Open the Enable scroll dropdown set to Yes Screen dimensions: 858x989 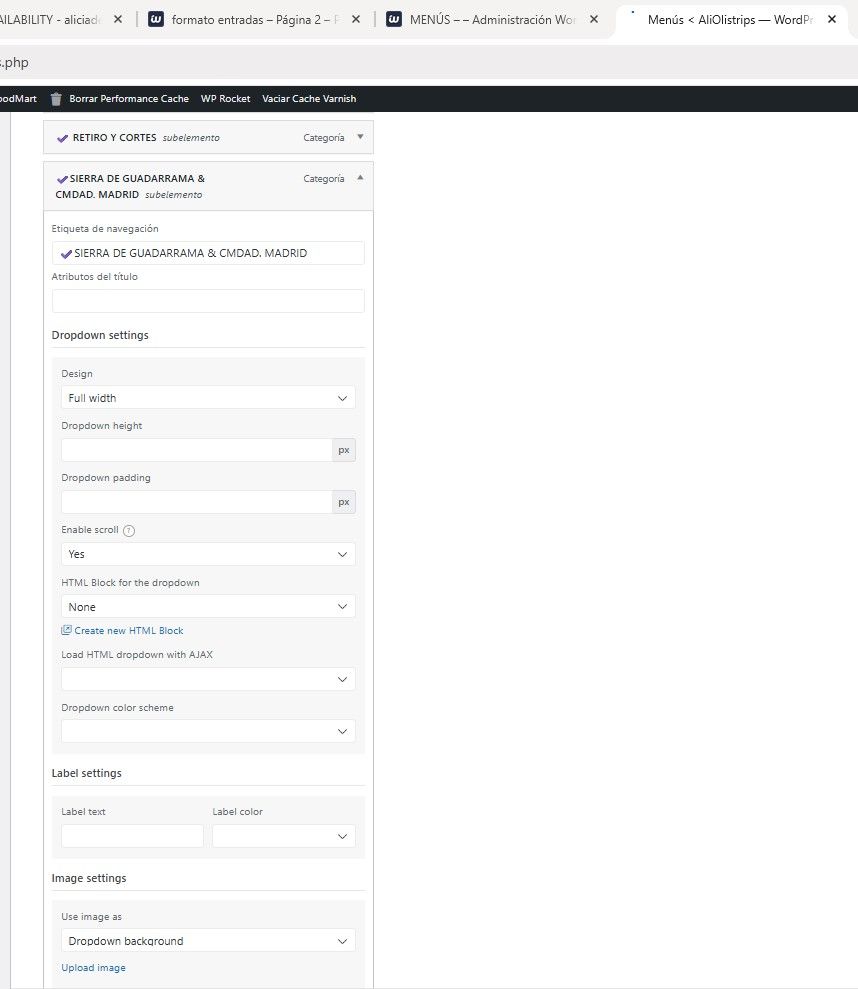(208, 554)
